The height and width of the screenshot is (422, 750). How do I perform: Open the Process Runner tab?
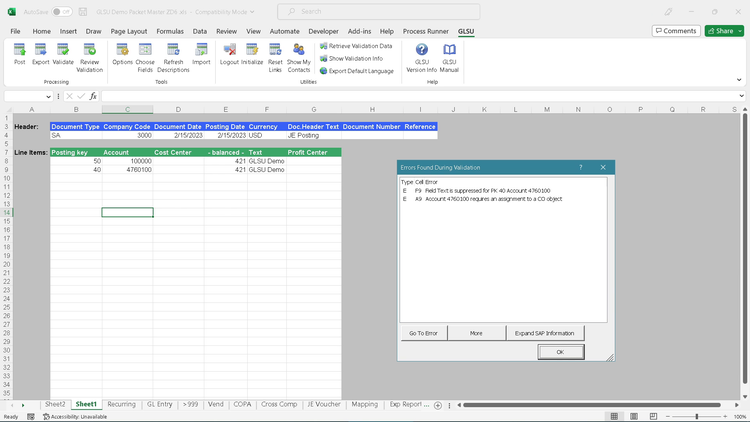click(x=426, y=31)
